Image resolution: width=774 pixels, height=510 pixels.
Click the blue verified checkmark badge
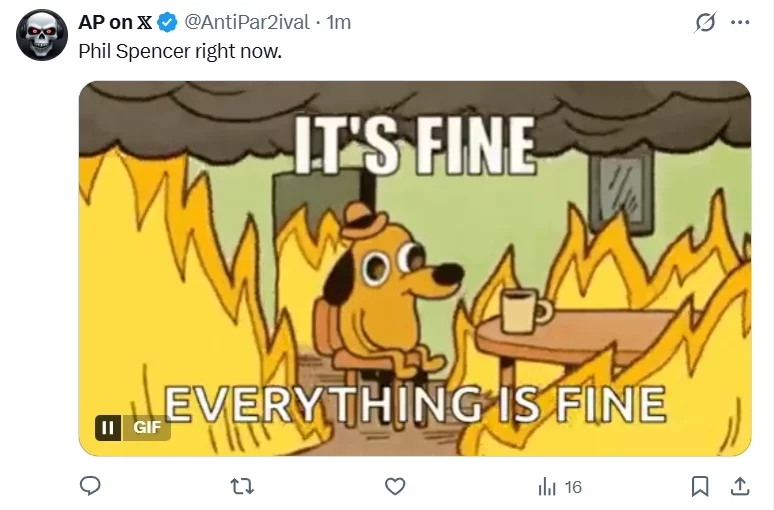[x=168, y=23]
